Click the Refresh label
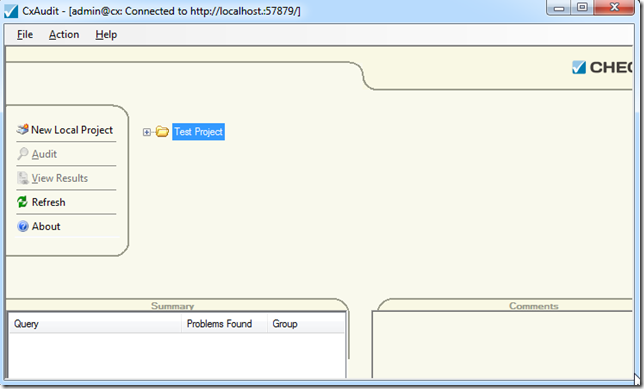The height and width of the screenshot is (389, 644). pos(48,202)
